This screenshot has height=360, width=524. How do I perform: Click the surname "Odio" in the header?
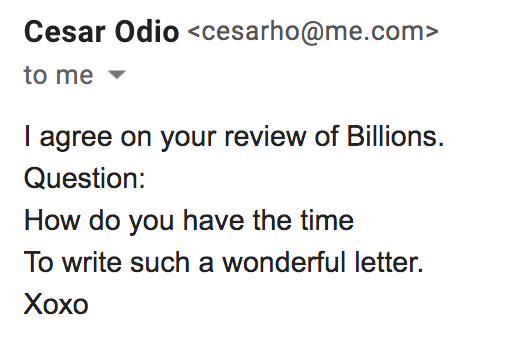(147, 32)
